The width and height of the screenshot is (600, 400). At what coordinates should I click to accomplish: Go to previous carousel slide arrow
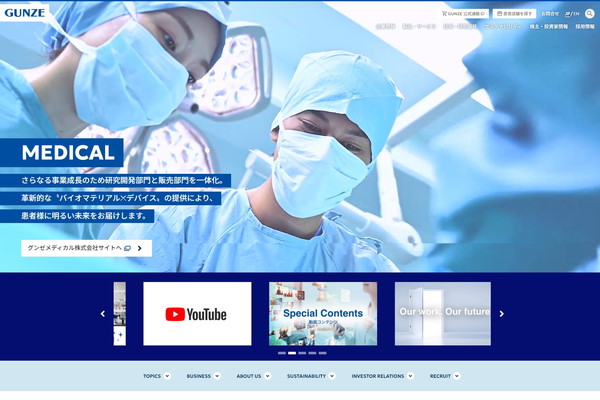[x=103, y=313]
